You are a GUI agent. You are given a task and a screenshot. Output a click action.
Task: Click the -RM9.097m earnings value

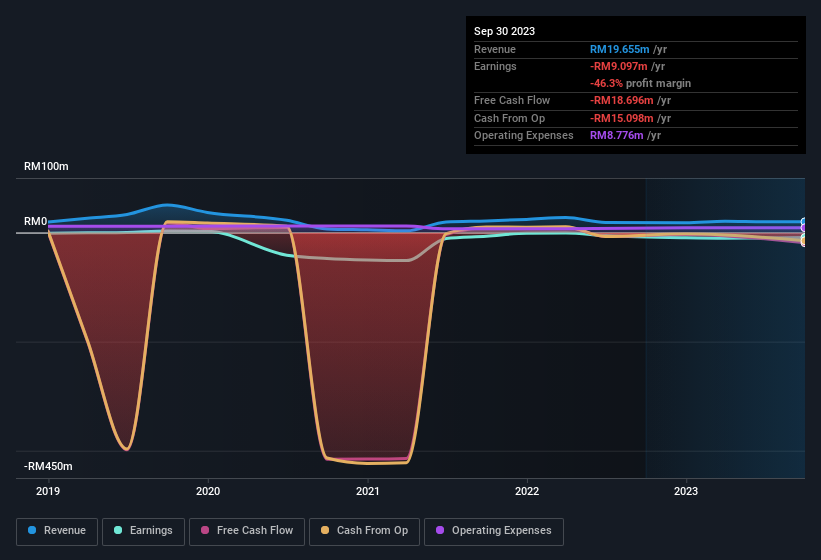618,66
